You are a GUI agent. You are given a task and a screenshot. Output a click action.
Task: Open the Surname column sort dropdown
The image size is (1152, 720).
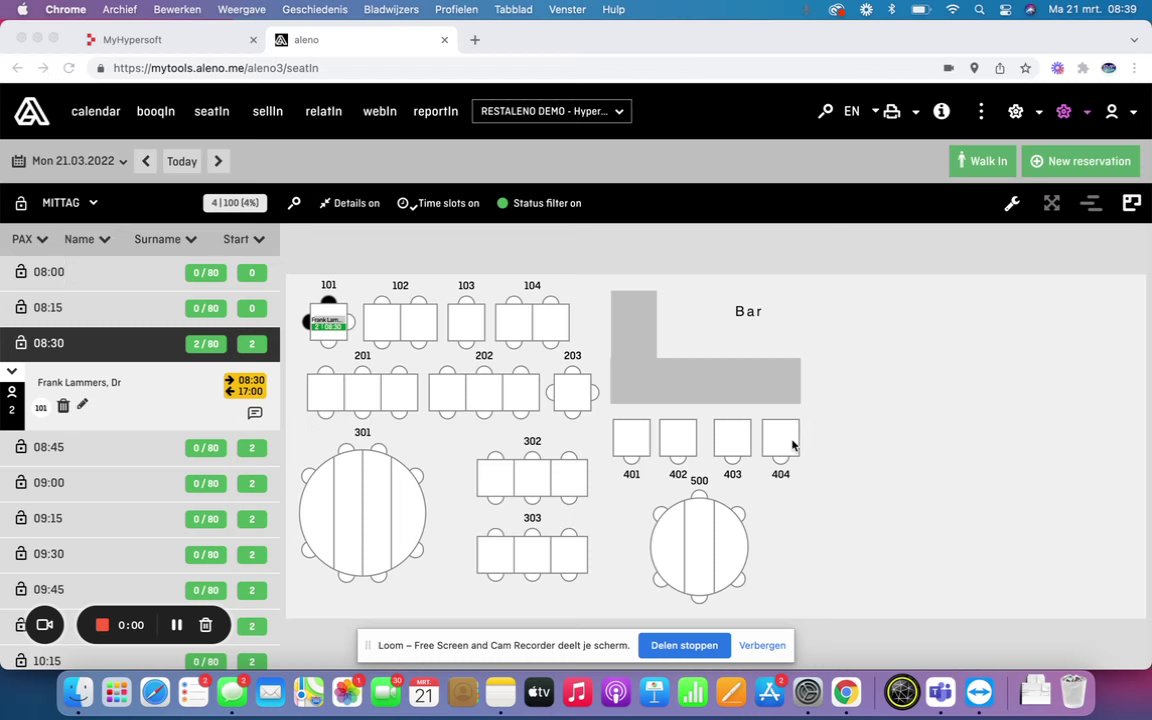(x=165, y=240)
